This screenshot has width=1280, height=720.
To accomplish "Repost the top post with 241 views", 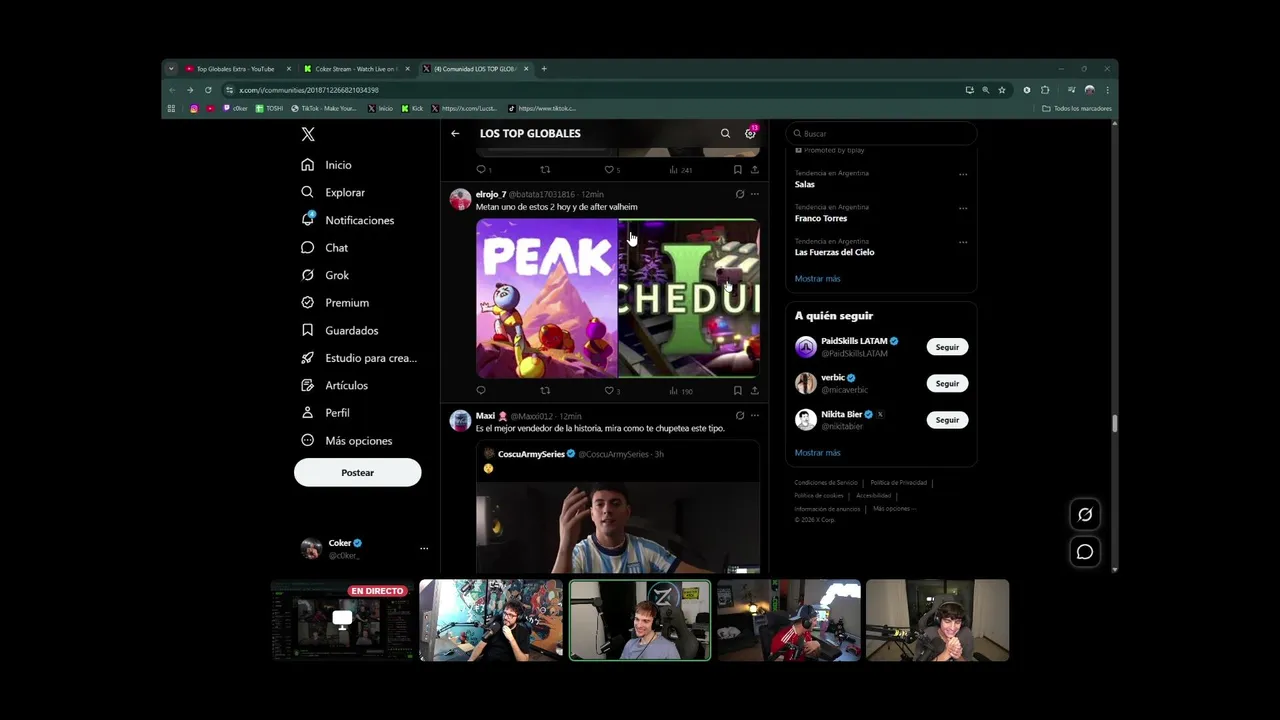I will [x=545, y=170].
